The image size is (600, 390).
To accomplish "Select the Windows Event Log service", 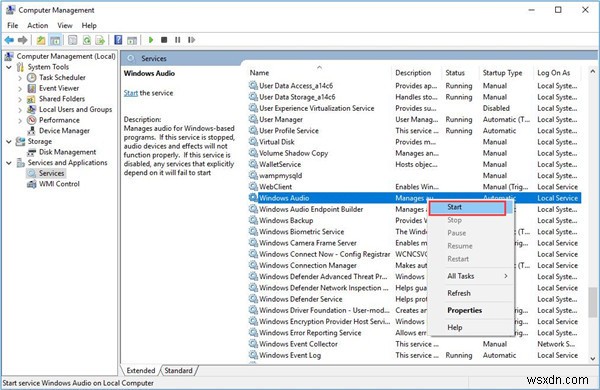I will click(415, 355).
